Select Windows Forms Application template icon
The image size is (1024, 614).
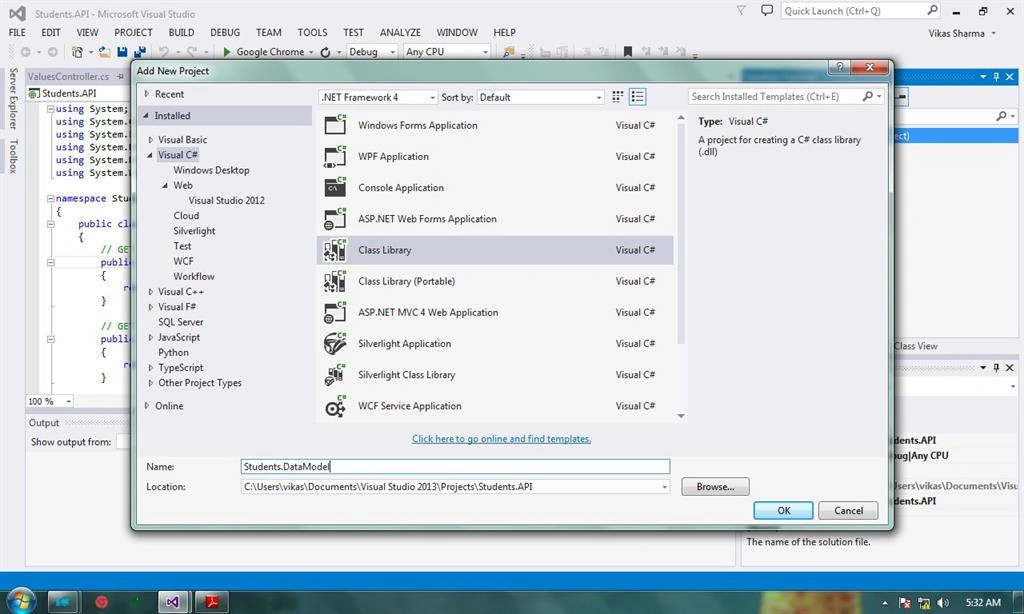[335, 125]
